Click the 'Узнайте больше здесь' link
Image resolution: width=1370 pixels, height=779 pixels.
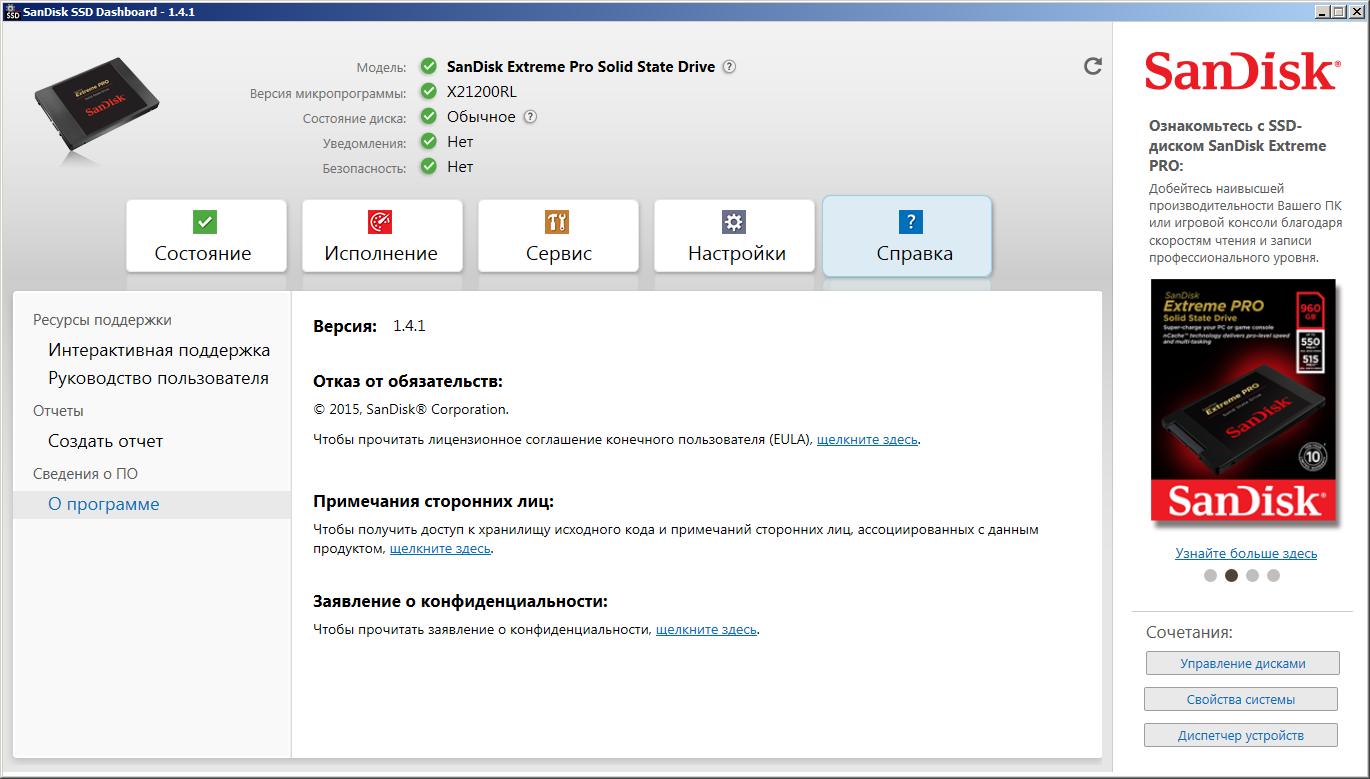coord(1246,553)
